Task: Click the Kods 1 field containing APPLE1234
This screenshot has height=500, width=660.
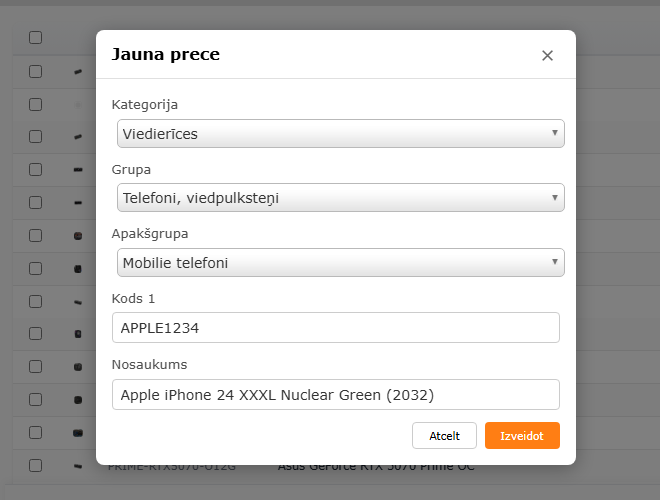Action: [x=335, y=328]
